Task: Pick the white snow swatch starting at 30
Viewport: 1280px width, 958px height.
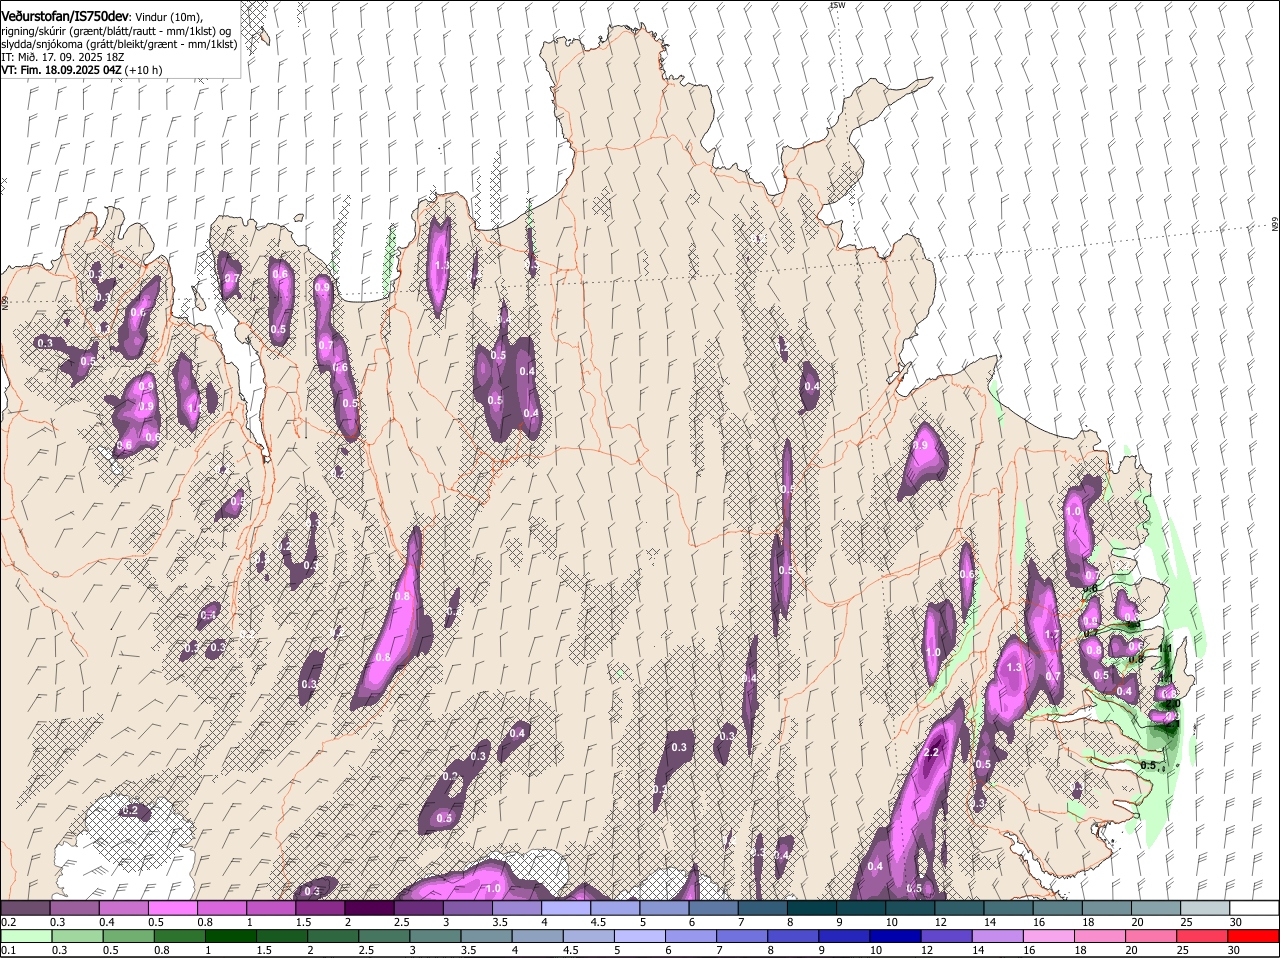Action: pos(1254,908)
